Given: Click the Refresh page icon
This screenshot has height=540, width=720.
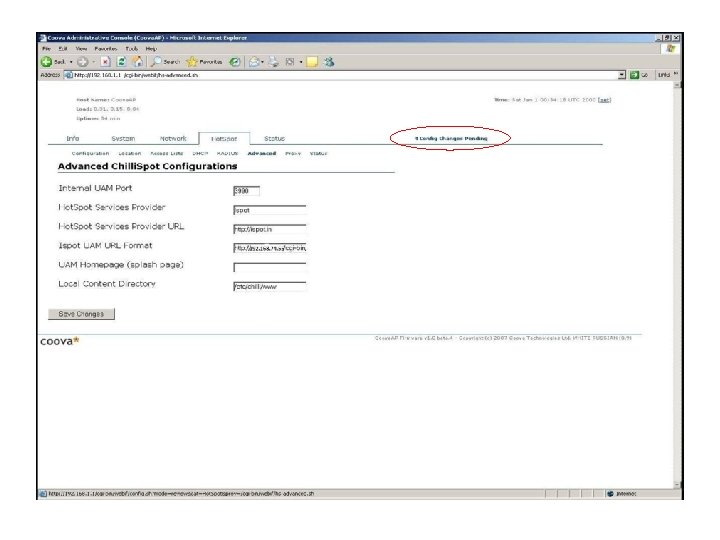Looking at the screenshot, I should pyautogui.click(x=121, y=62).
